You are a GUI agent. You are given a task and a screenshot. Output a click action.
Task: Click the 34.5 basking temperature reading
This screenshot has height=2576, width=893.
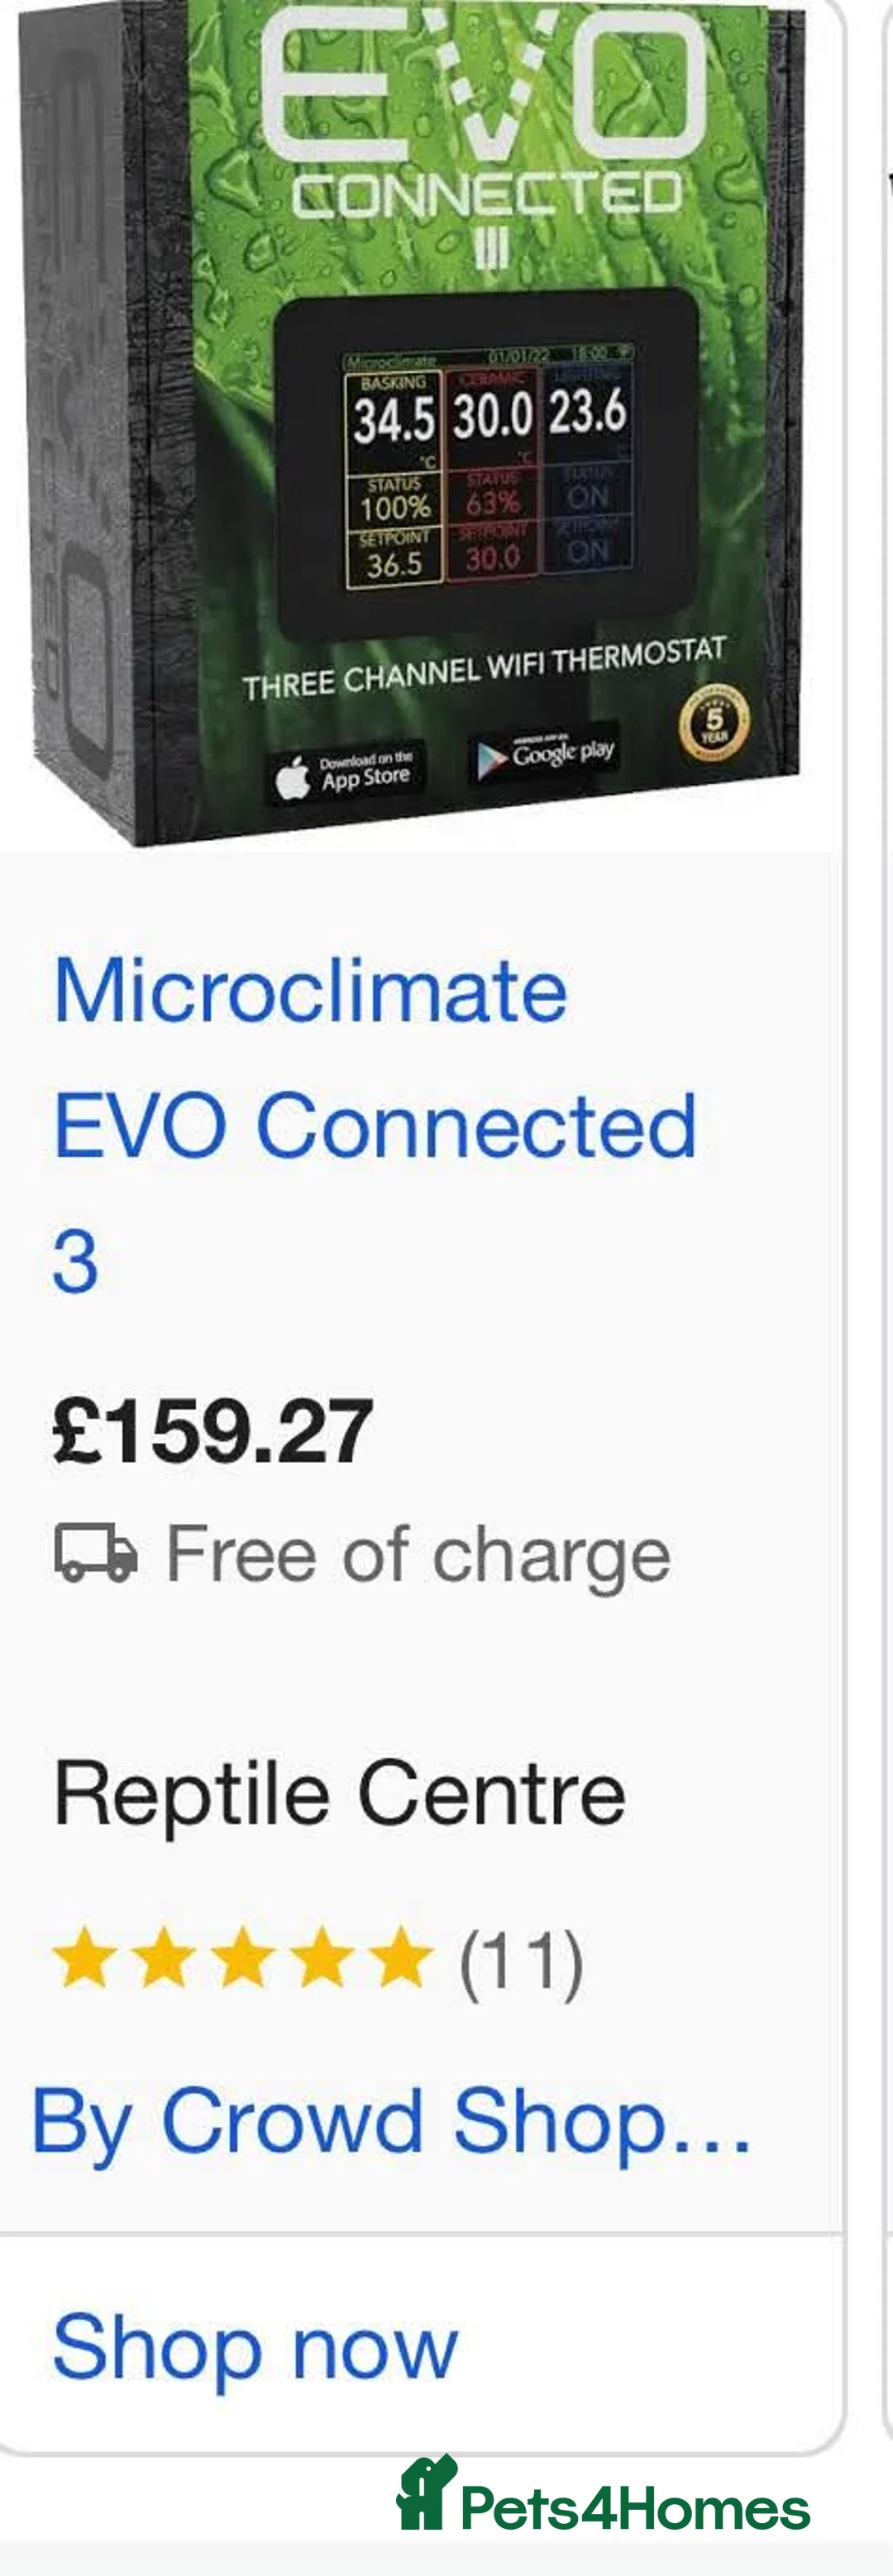(393, 419)
